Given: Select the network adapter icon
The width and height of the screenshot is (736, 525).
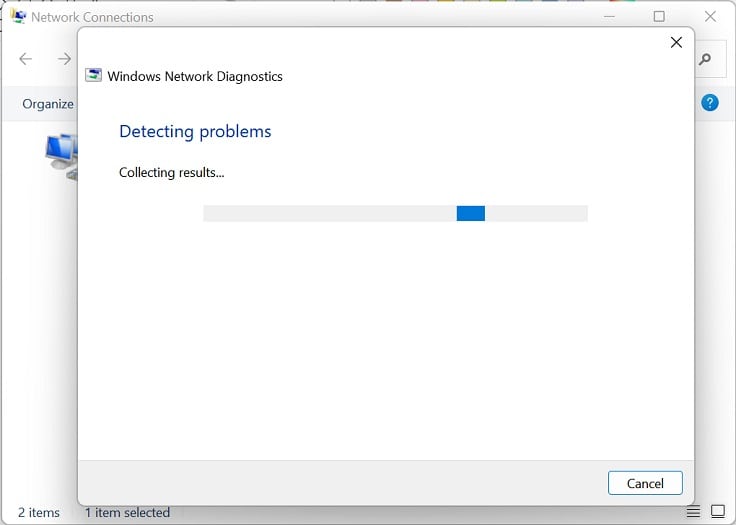Looking at the screenshot, I should click(61, 156).
